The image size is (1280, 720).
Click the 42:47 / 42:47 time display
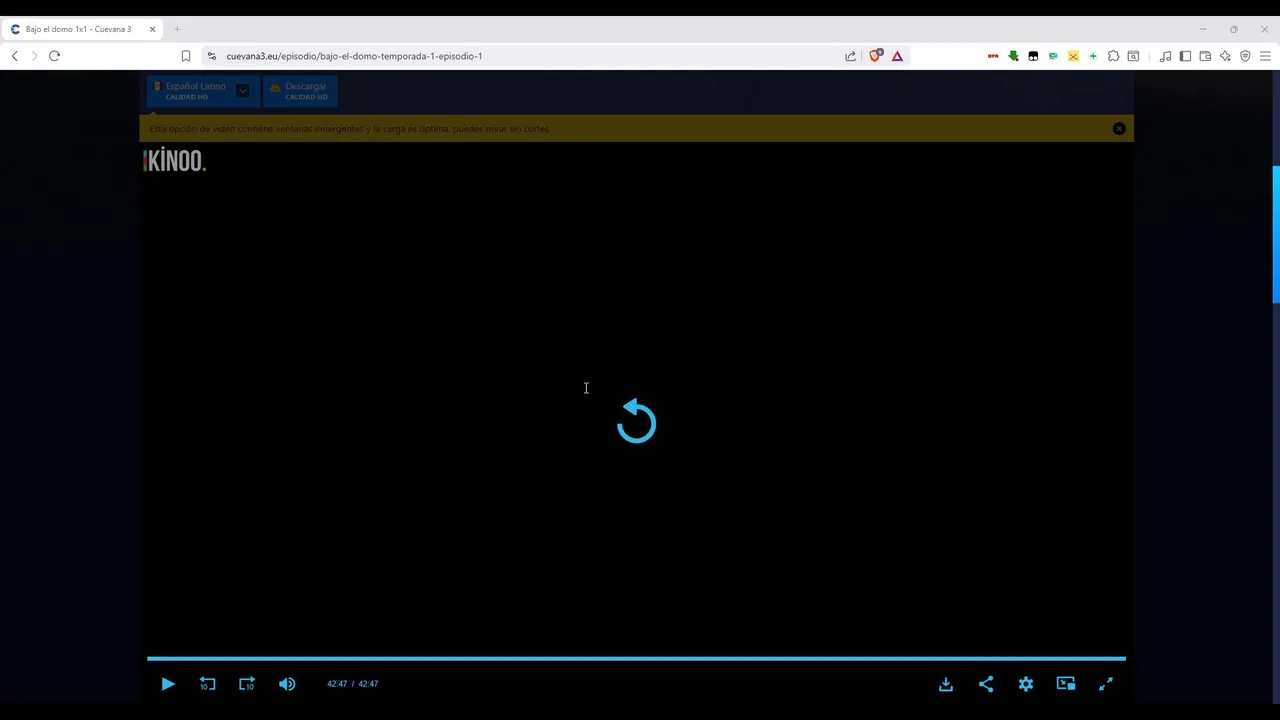tap(352, 684)
